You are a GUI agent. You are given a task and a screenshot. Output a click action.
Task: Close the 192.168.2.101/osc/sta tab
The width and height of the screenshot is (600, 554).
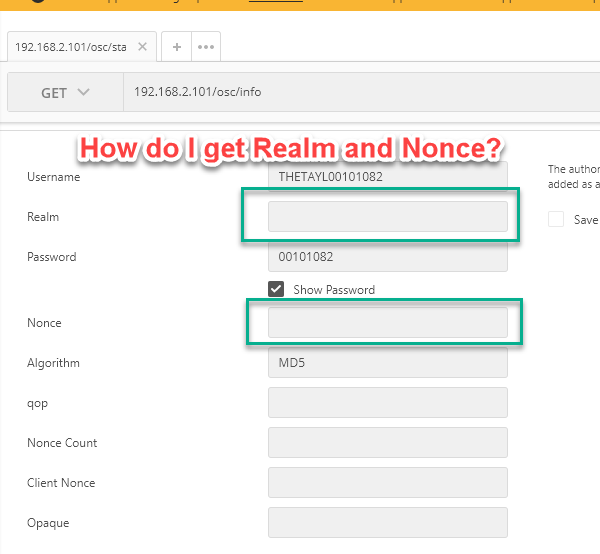[x=142, y=47]
